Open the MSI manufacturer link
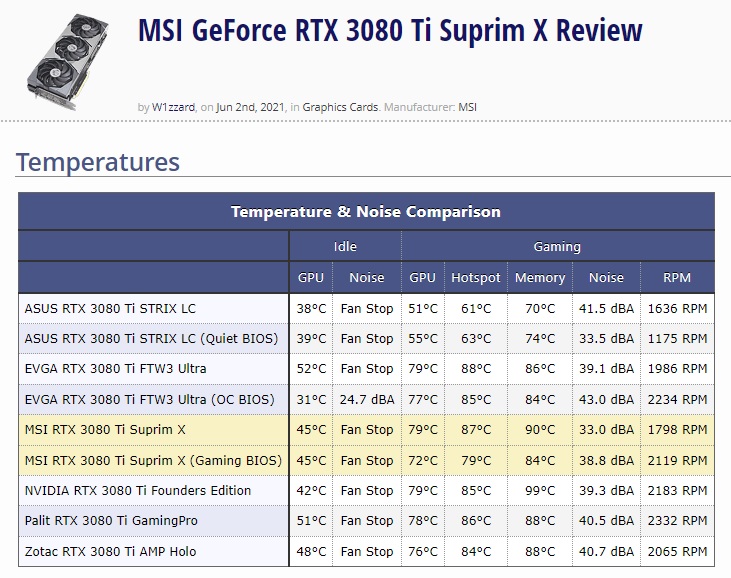This screenshot has width=731, height=578. pyautogui.click(x=468, y=107)
